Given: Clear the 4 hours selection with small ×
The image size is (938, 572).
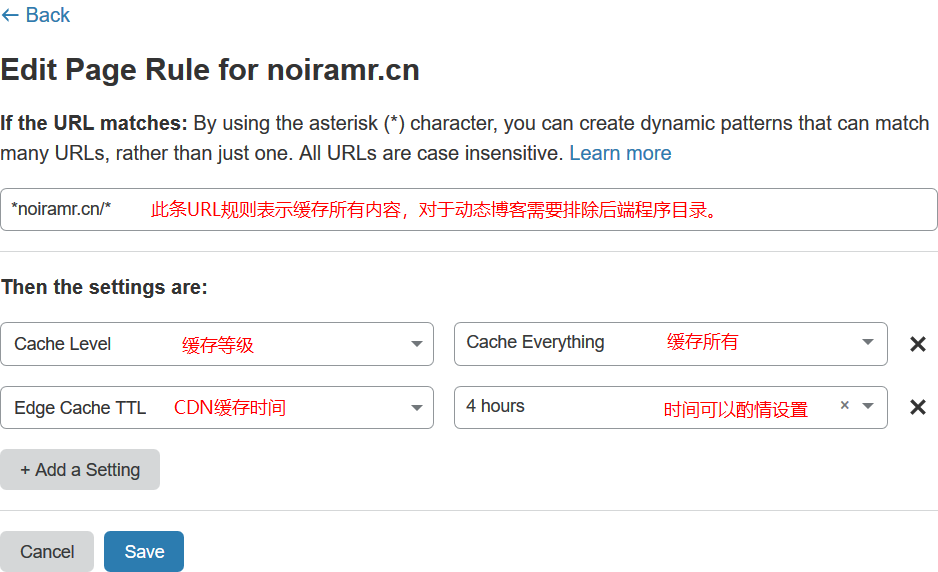Looking at the screenshot, I should 845,406.
